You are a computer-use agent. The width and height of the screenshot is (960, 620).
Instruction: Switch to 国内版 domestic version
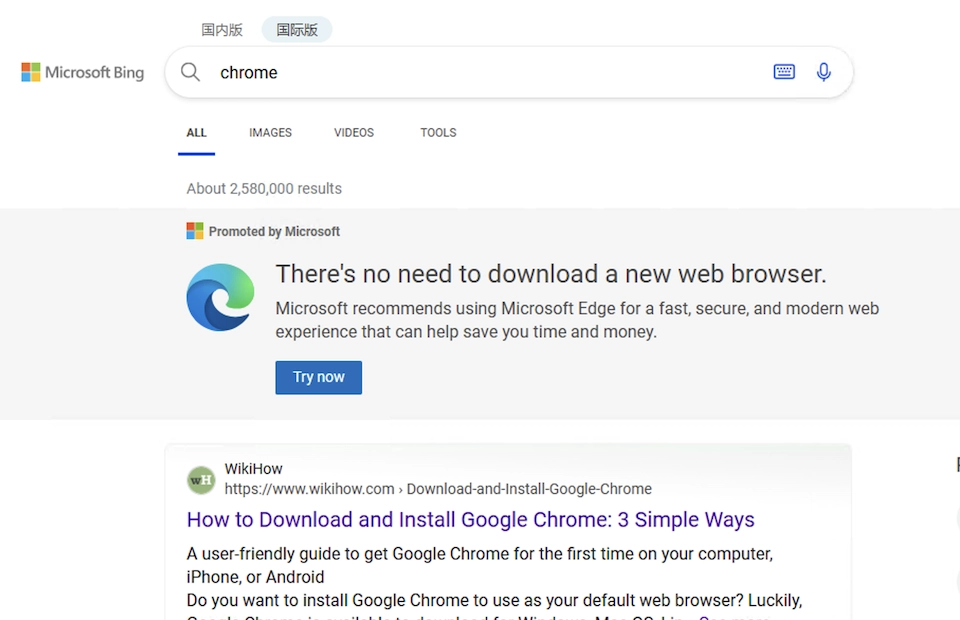(222, 29)
